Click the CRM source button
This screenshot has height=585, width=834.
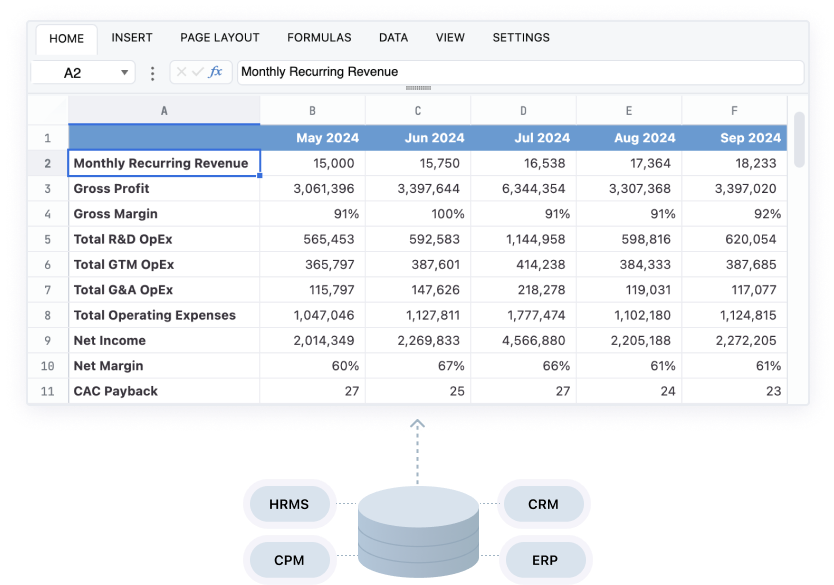pyautogui.click(x=543, y=504)
